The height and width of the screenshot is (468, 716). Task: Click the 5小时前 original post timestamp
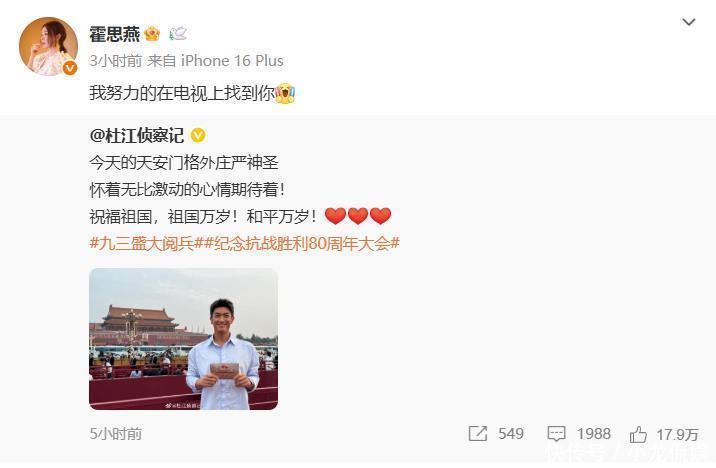(116, 434)
